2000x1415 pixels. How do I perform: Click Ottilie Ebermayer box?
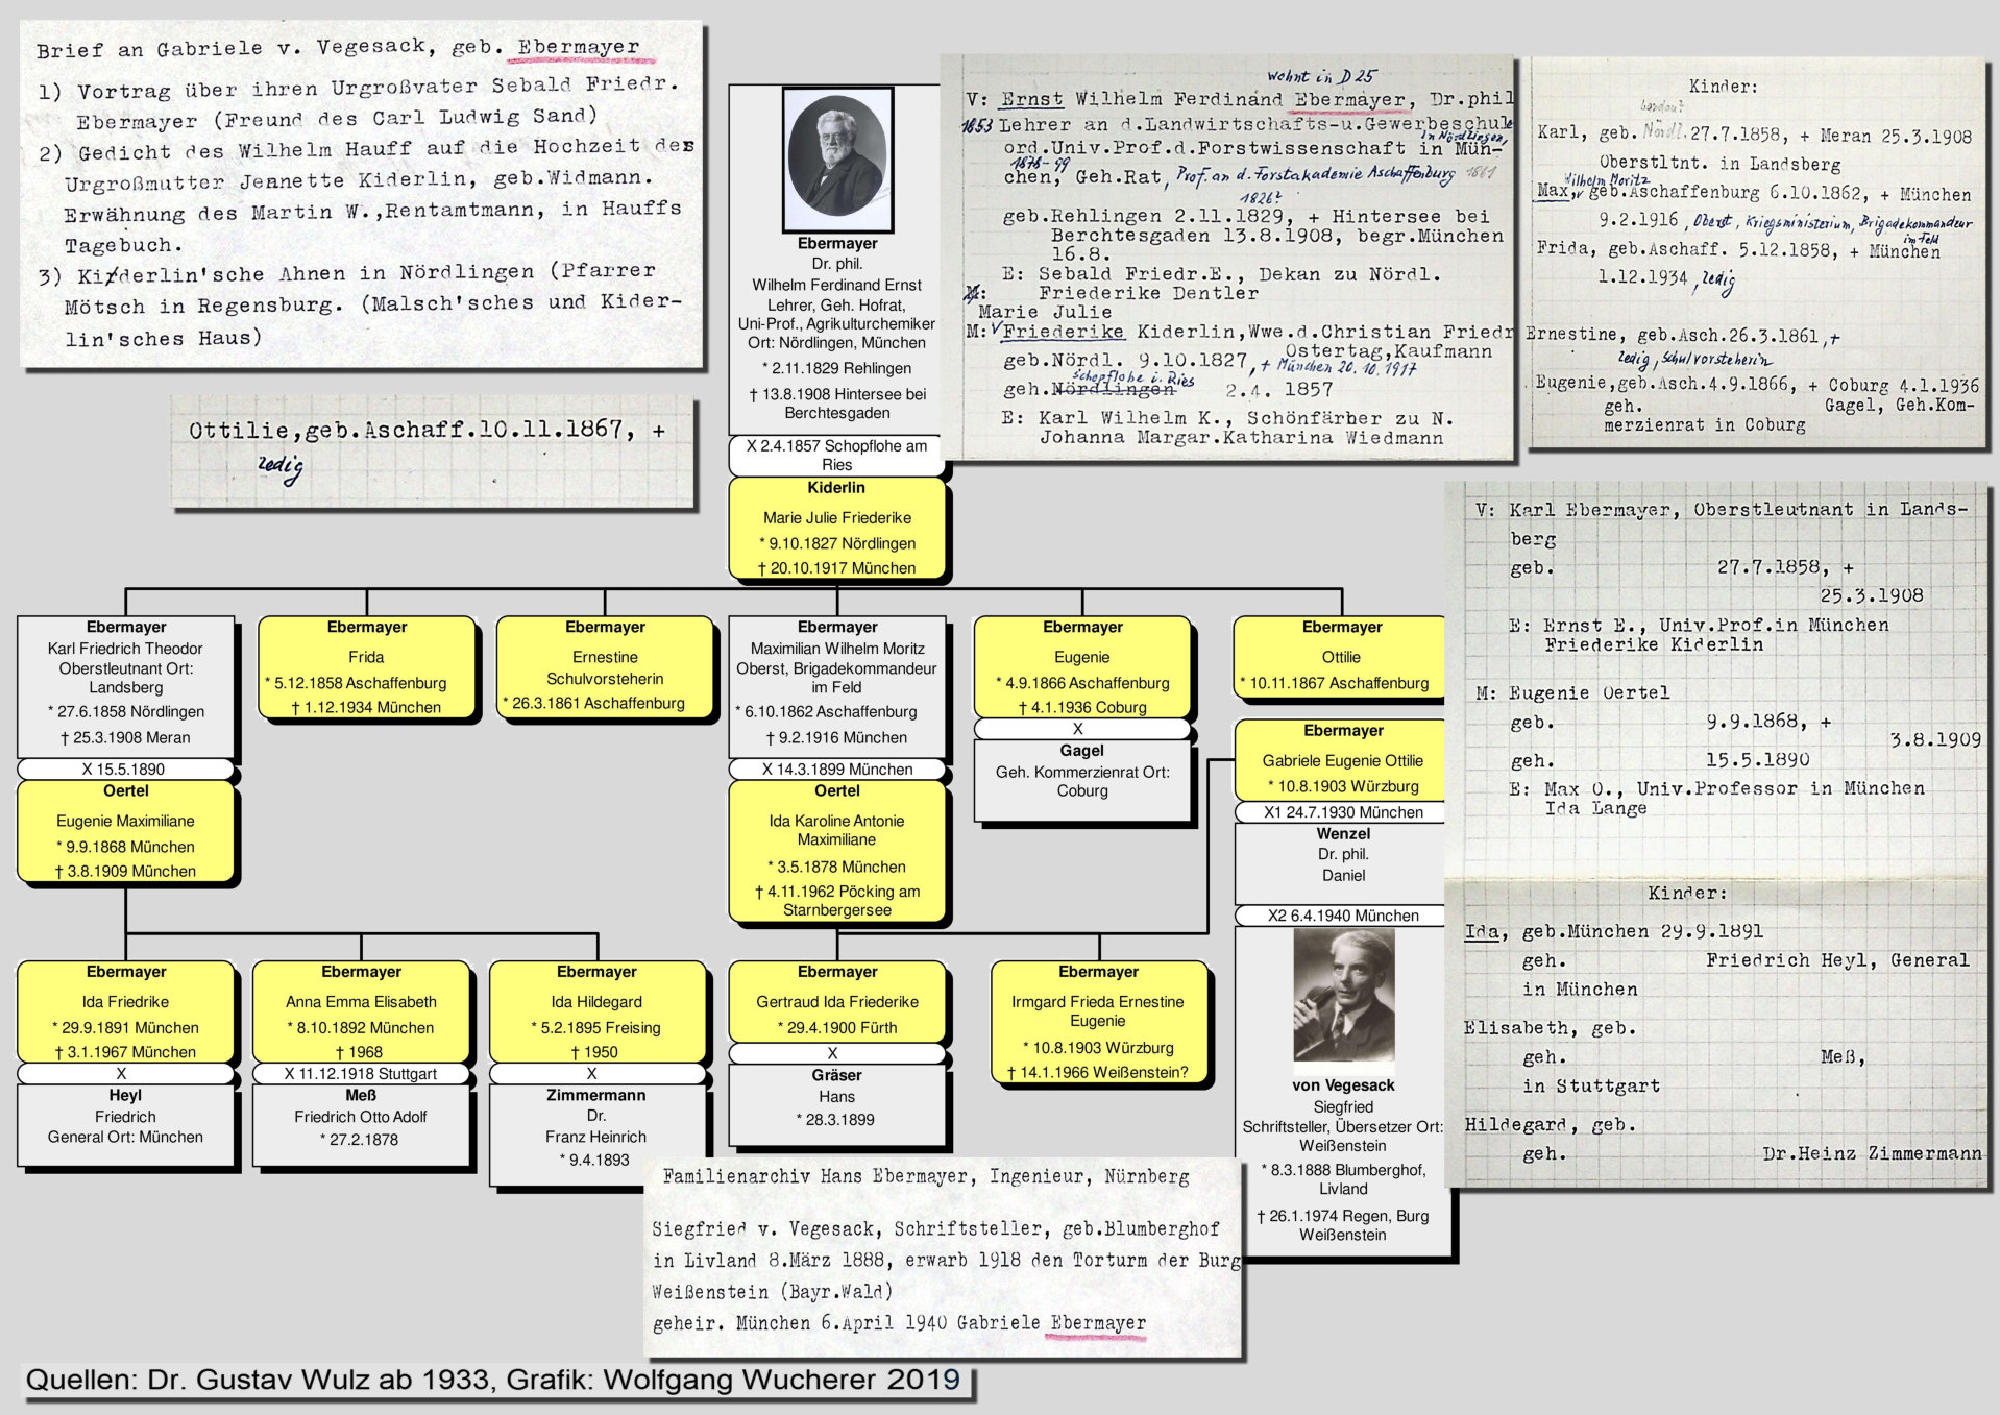(x=1340, y=657)
